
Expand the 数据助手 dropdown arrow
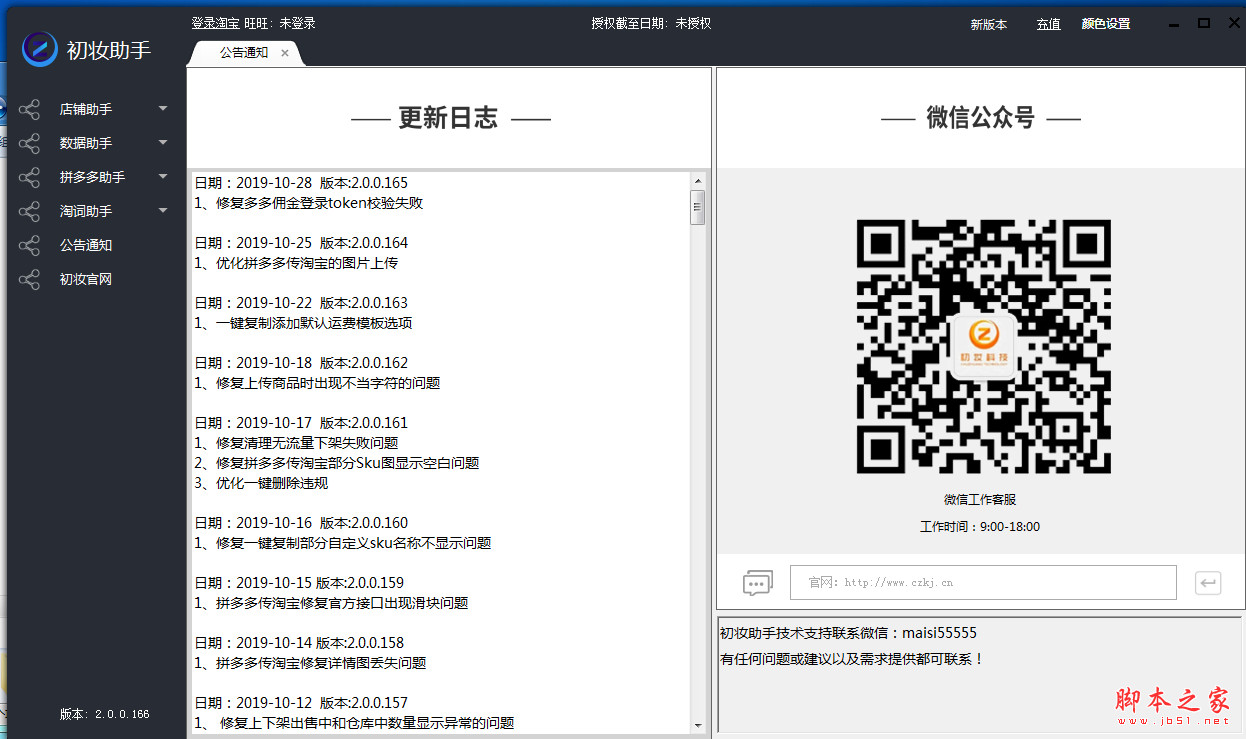pos(163,142)
